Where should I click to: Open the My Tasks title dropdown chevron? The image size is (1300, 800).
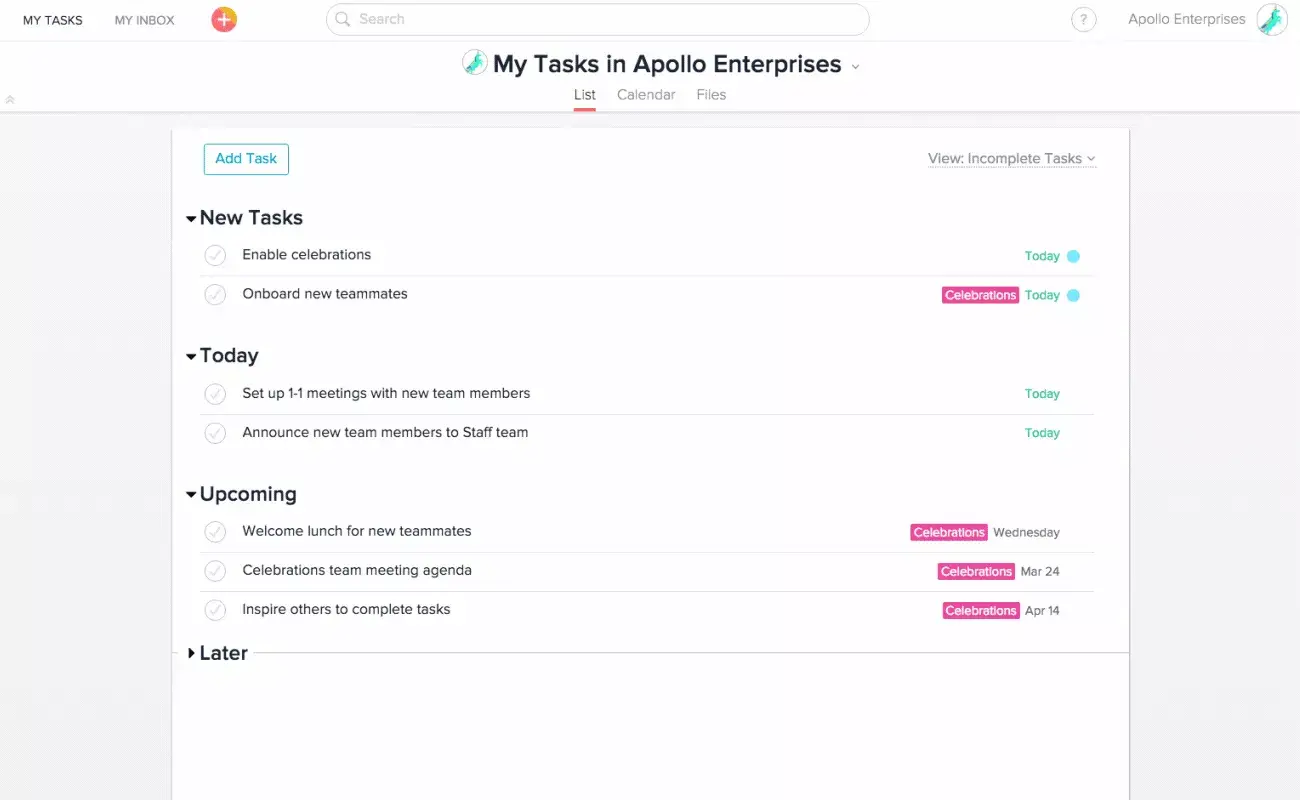(x=855, y=65)
